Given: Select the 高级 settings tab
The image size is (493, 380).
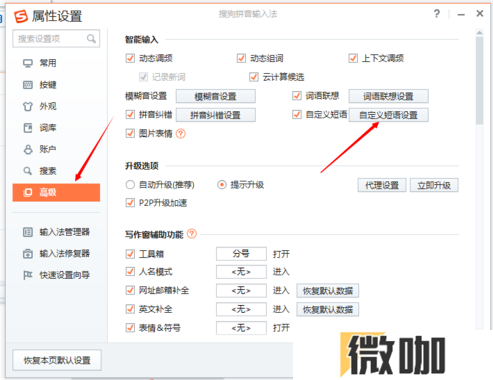Looking at the screenshot, I should [x=56, y=192].
